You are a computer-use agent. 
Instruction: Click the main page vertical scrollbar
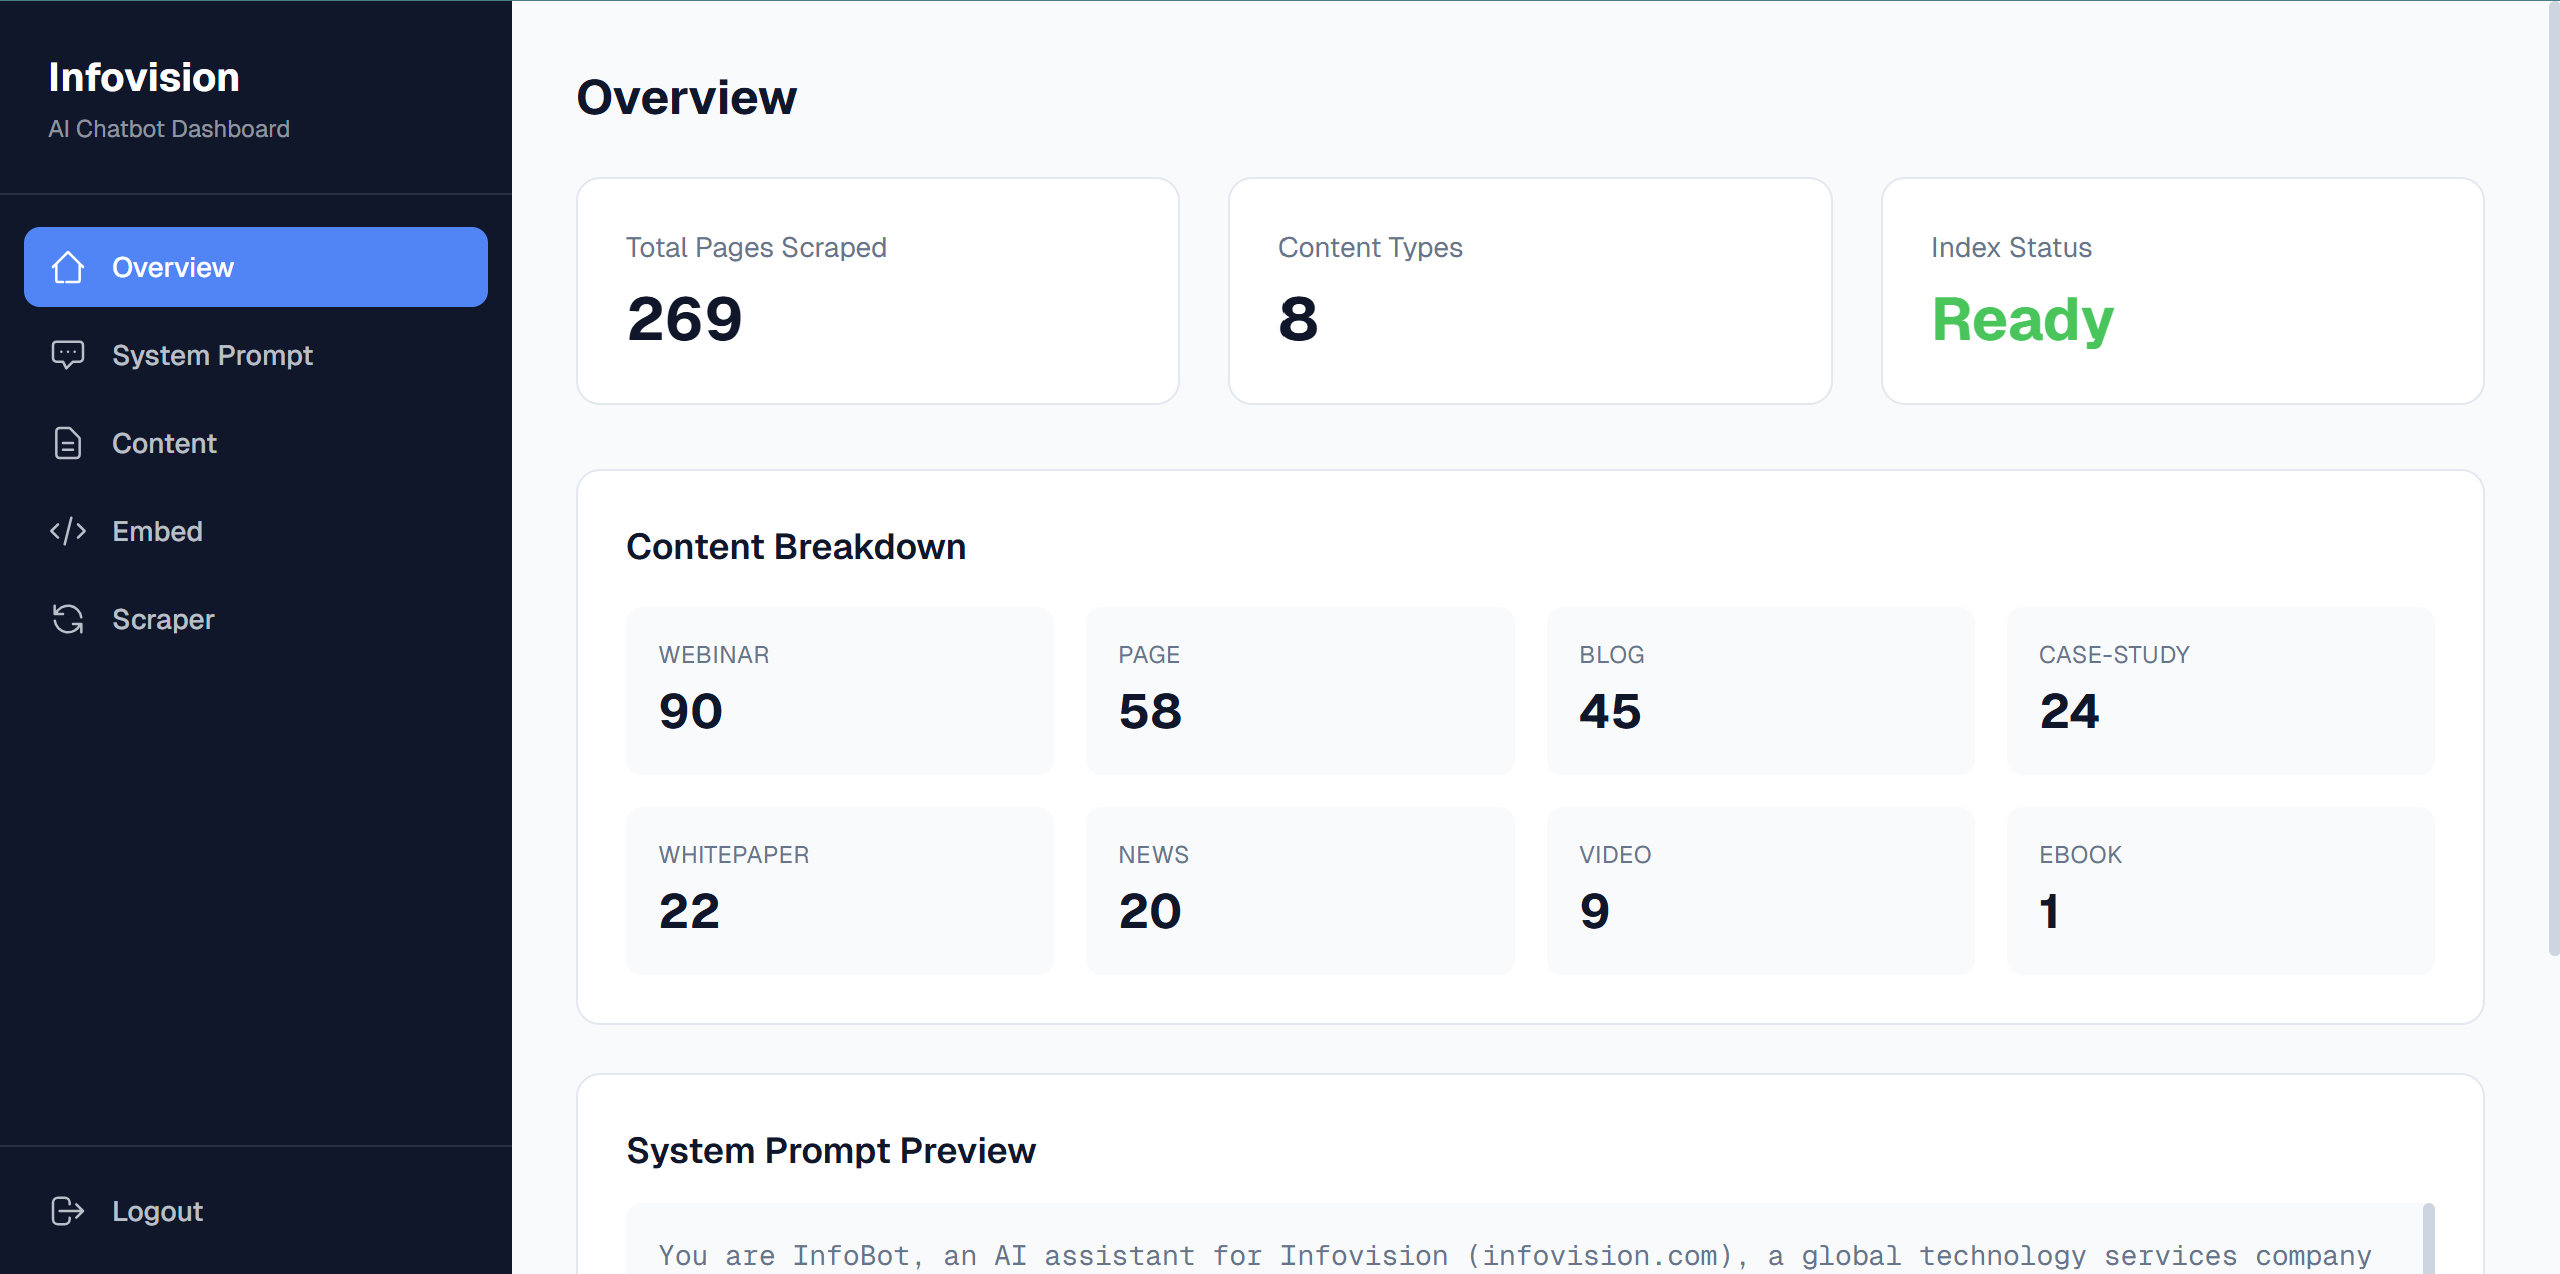(2553, 480)
